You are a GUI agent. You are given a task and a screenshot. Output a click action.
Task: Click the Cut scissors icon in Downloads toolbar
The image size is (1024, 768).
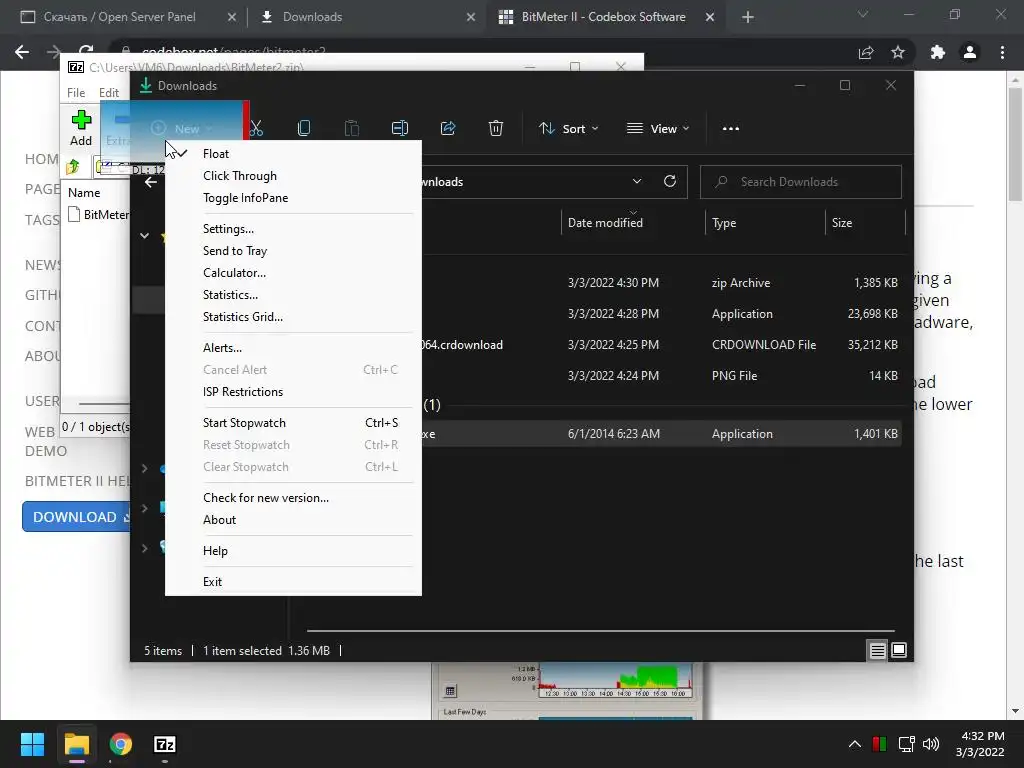click(x=256, y=129)
